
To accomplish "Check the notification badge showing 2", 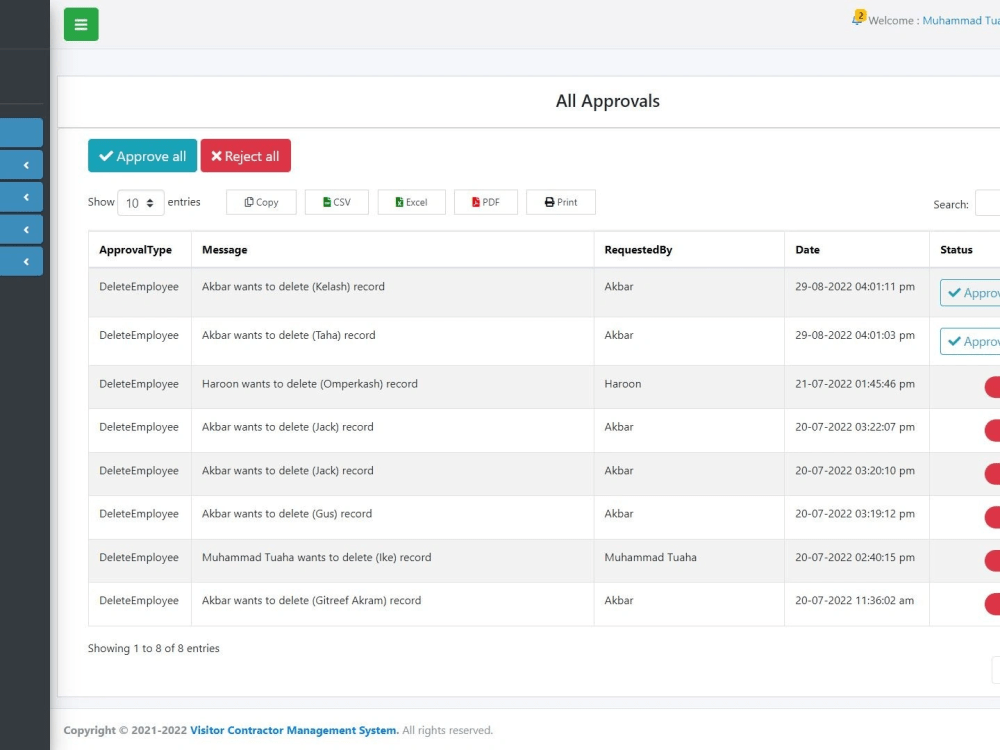I will click(859, 14).
